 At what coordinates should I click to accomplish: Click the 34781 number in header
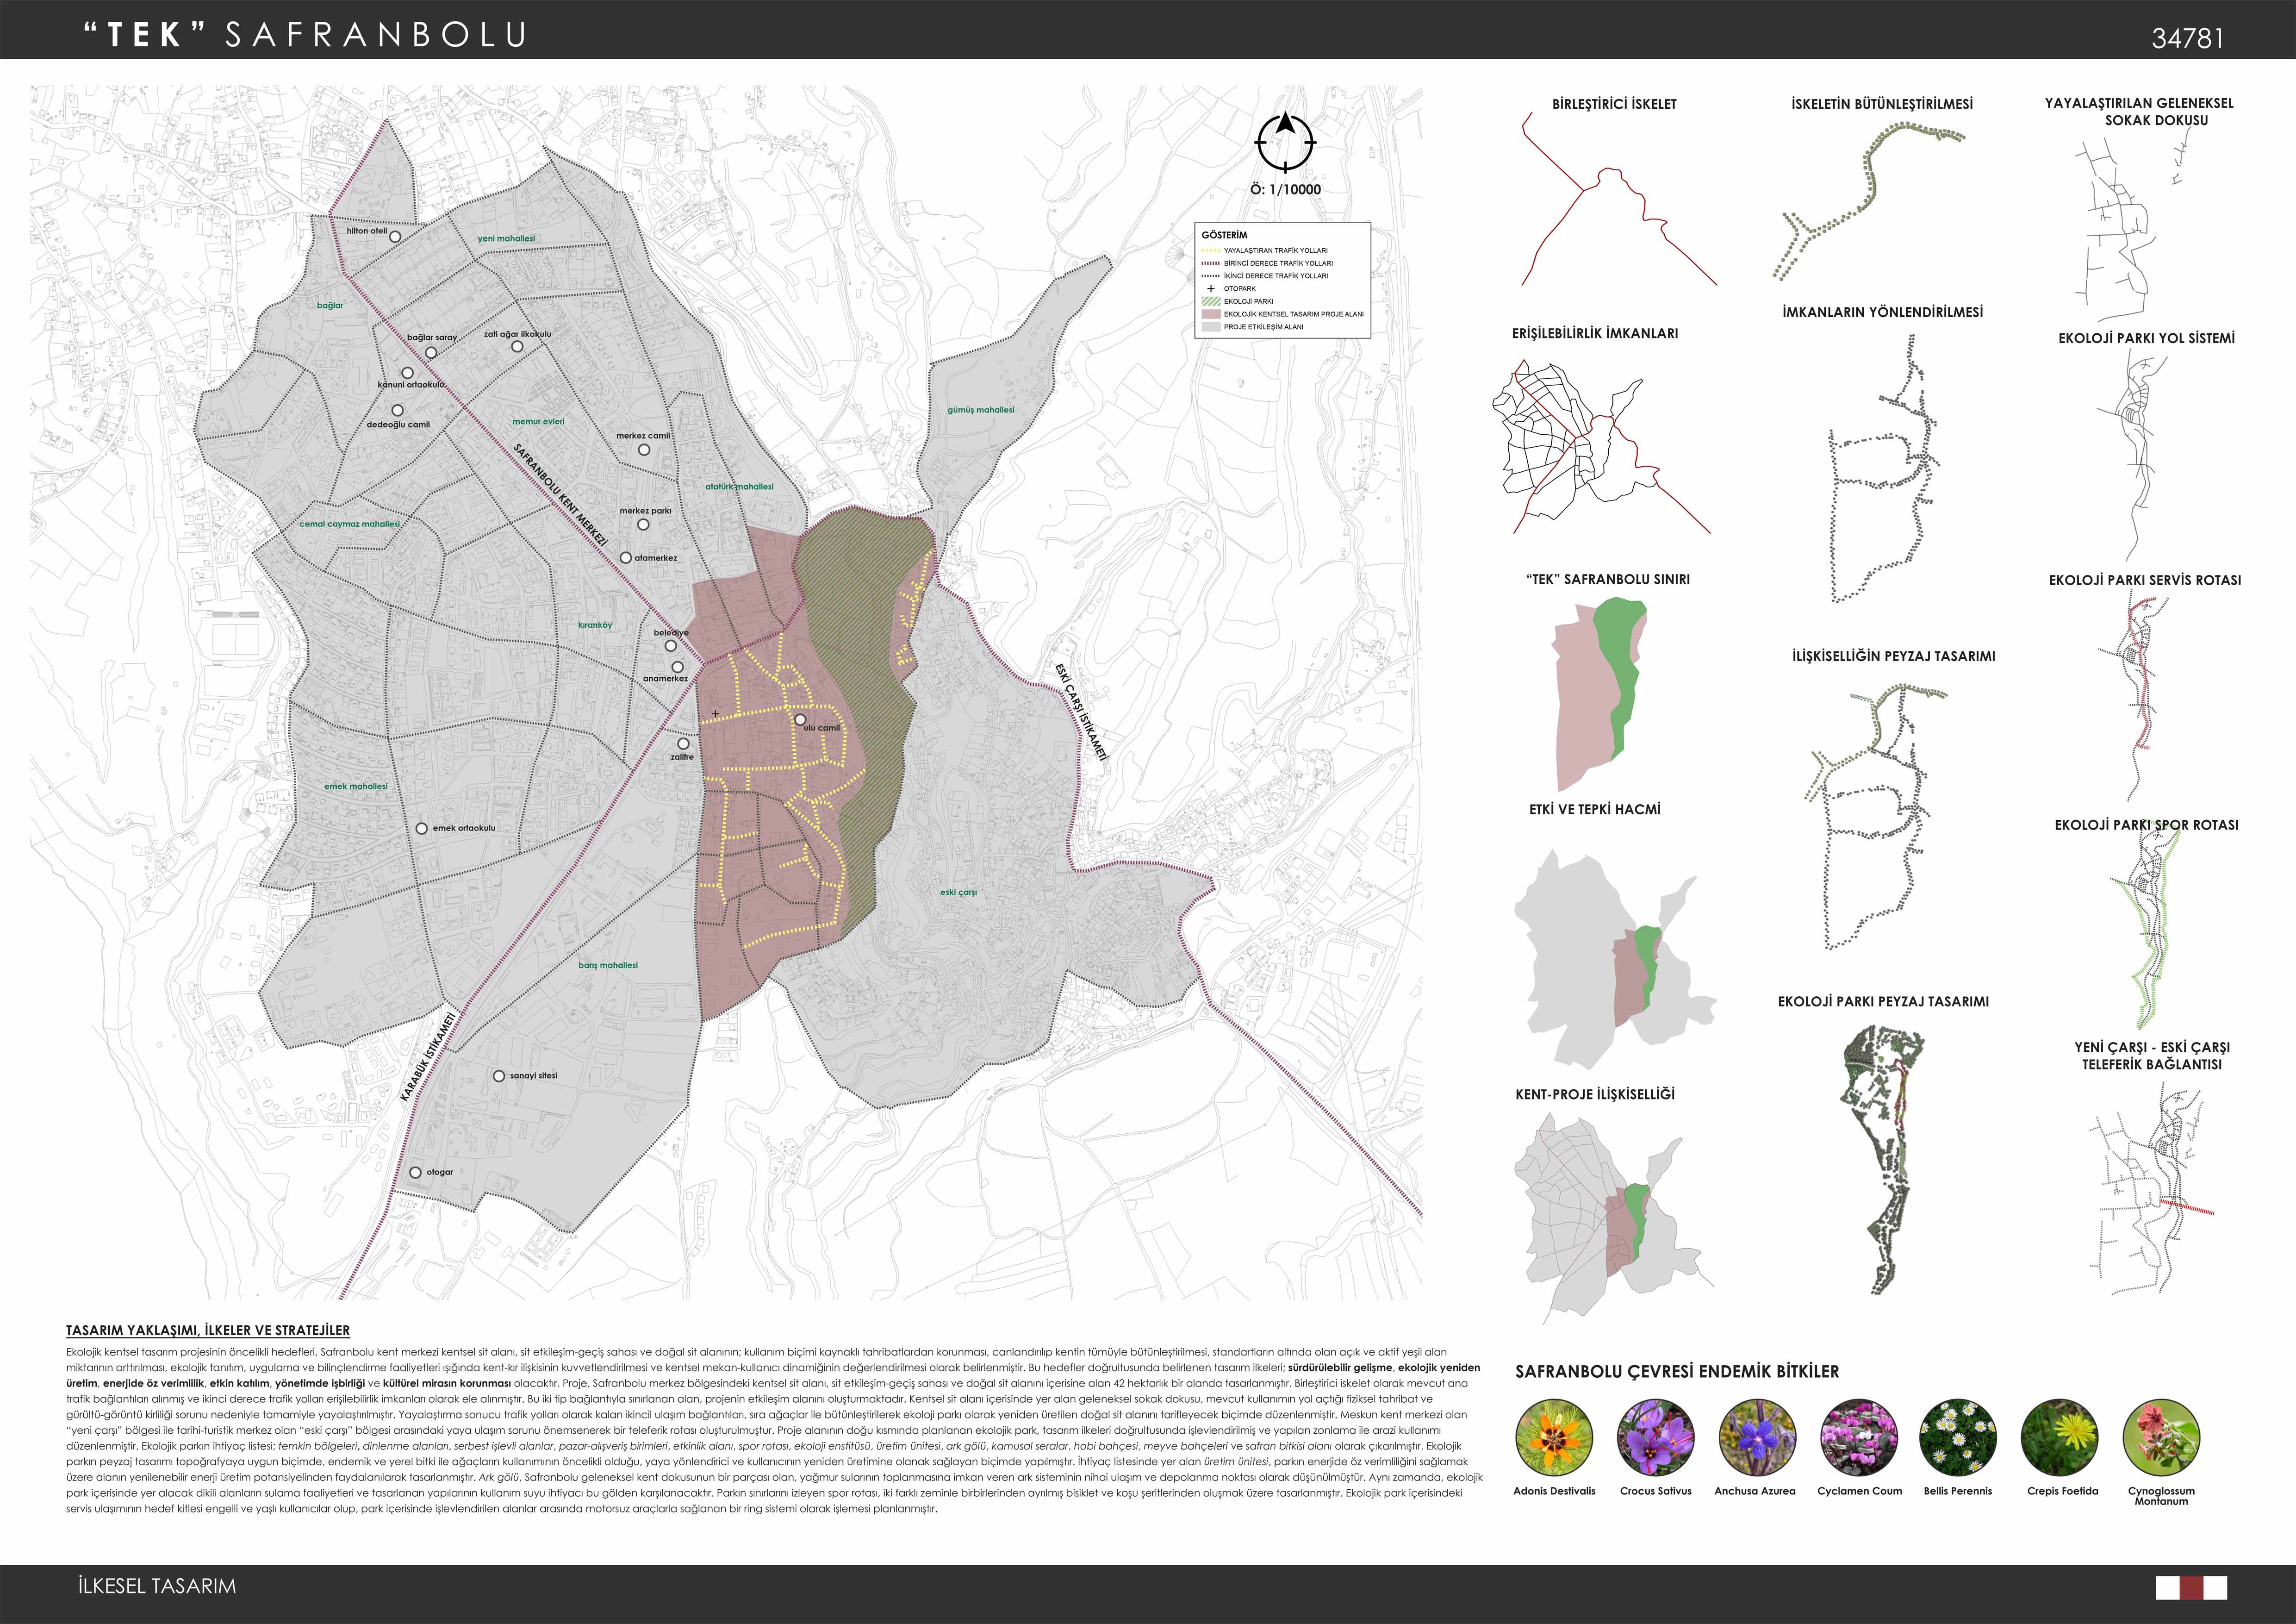[x=2188, y=38]
